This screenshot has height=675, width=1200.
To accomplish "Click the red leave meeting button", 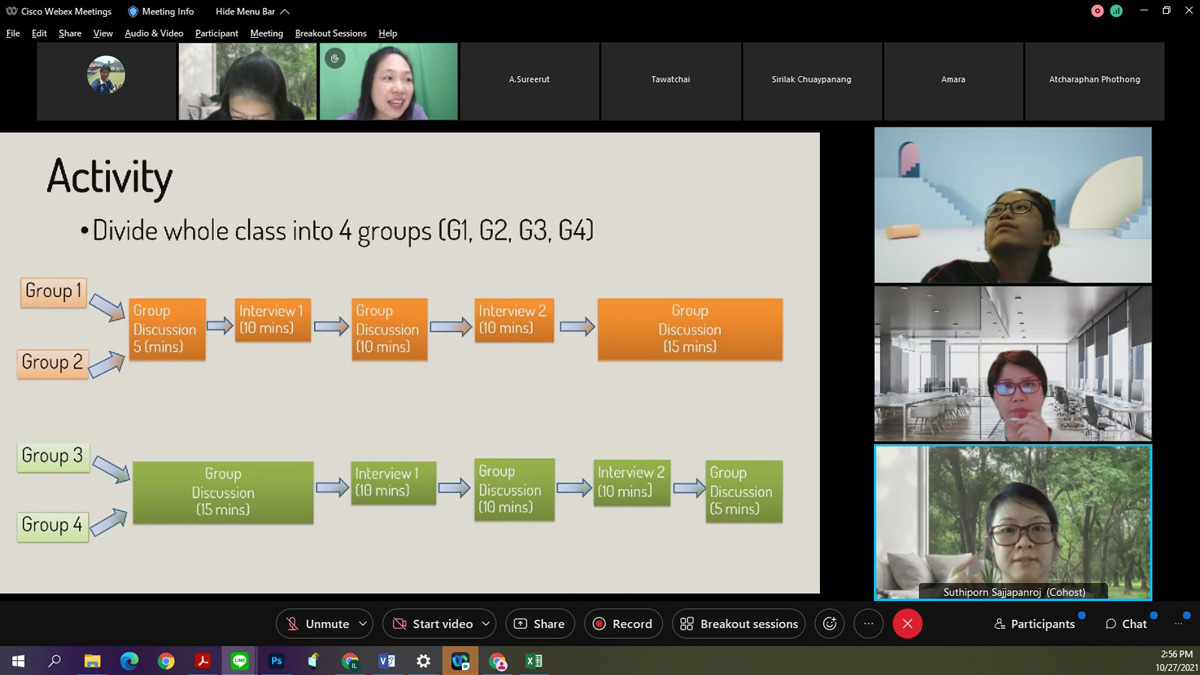I will 907,624.
